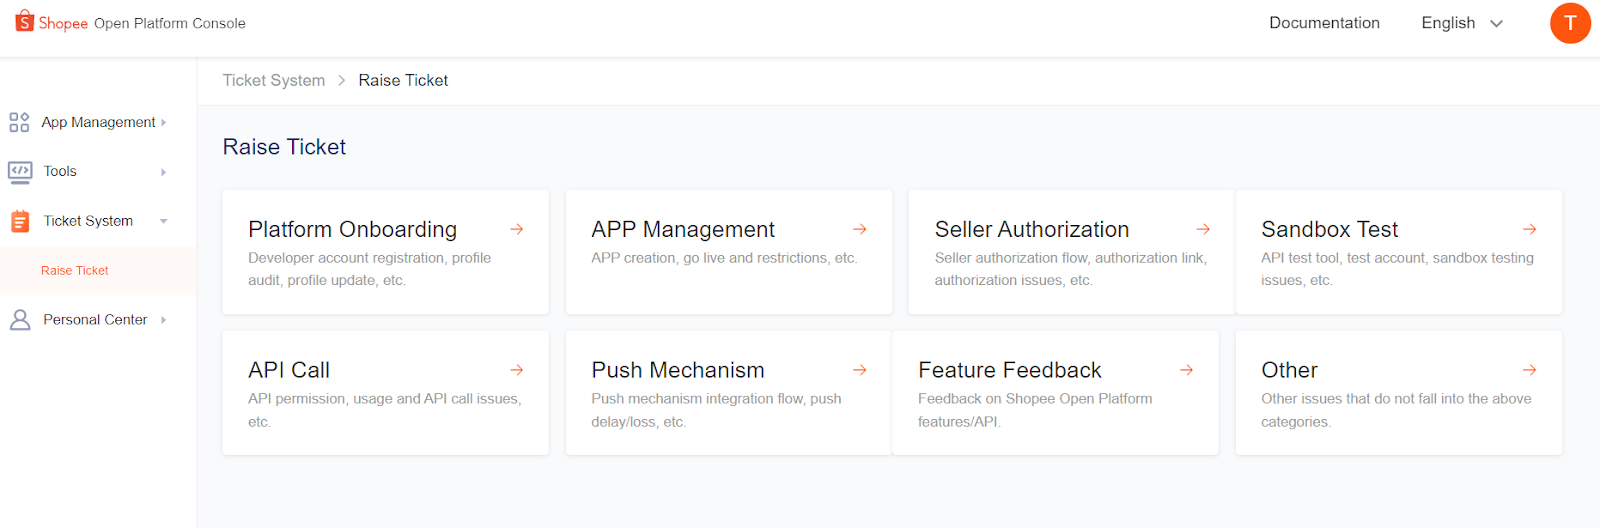Click the arrow on Push Mechanism card
The height and width of the screenshot is (528, 1600).
(859, 370)
